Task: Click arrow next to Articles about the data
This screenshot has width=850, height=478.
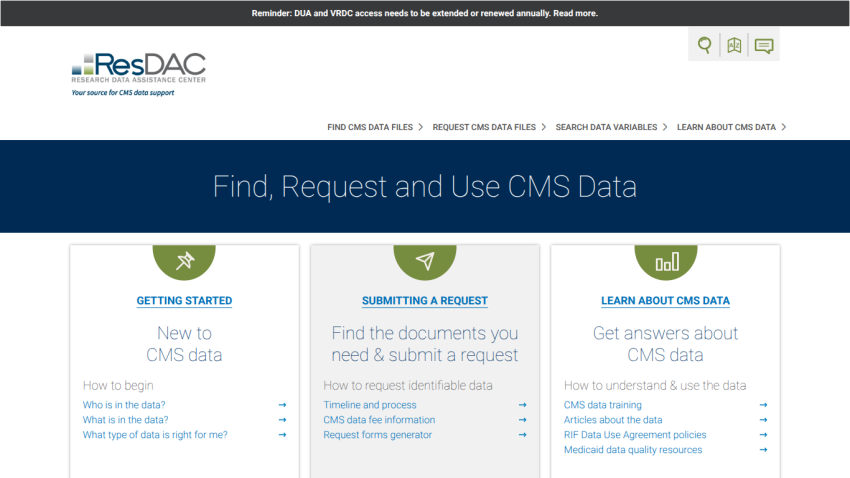Action: click(x=763, y=419)
